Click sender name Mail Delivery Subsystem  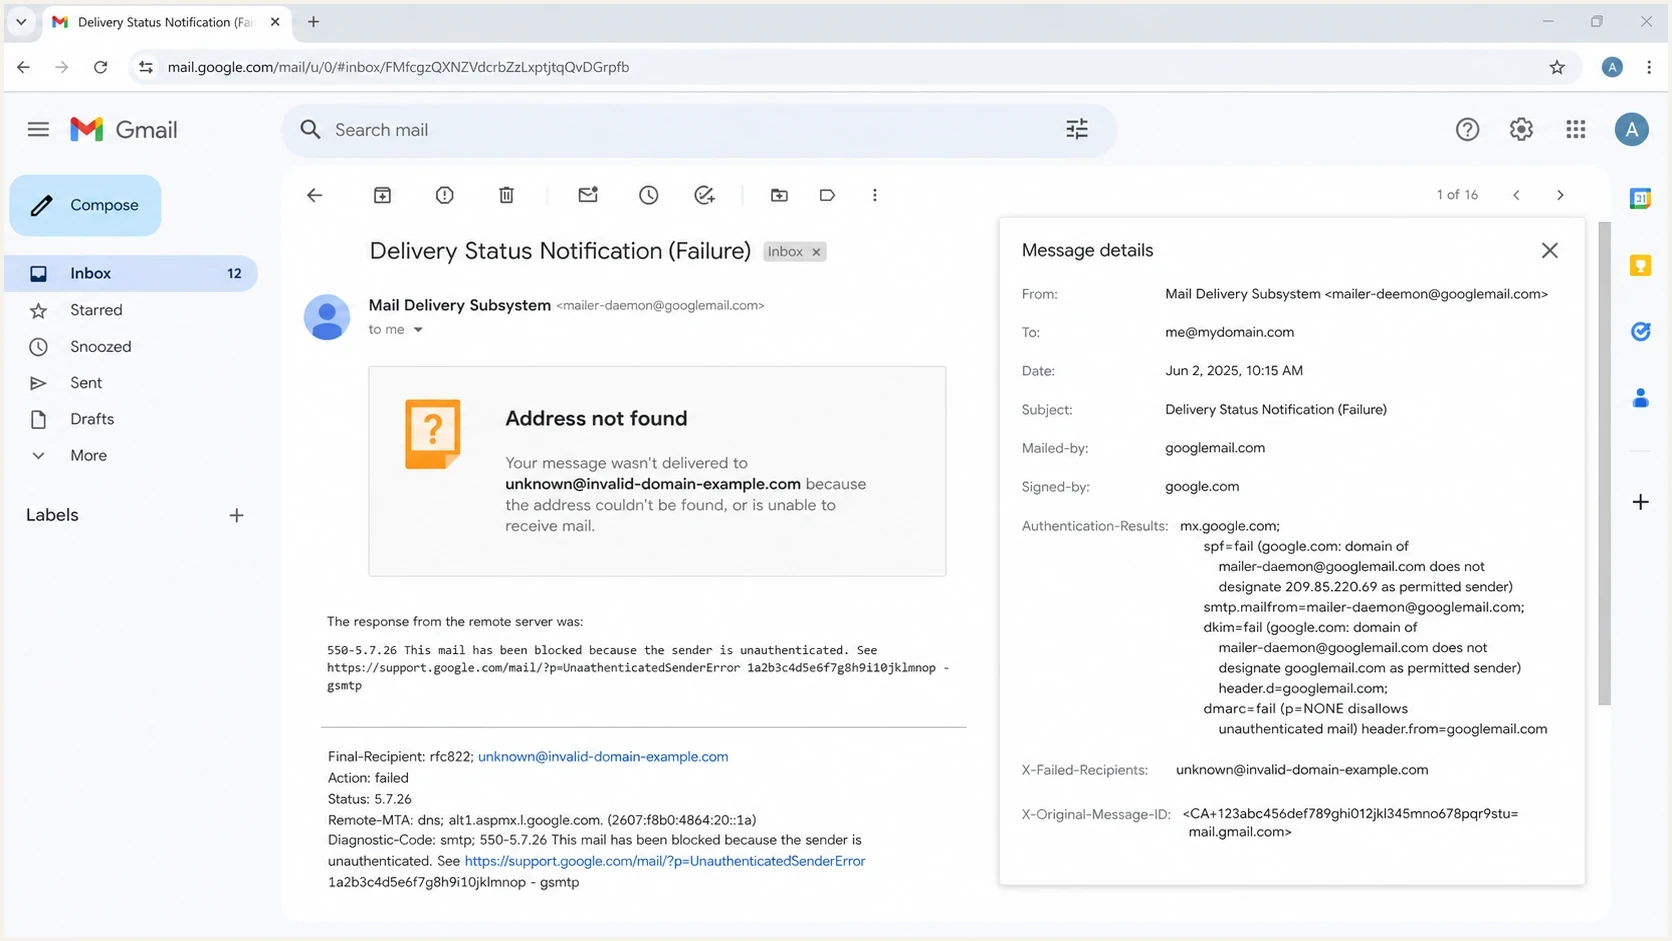click(x=459, y=305)
